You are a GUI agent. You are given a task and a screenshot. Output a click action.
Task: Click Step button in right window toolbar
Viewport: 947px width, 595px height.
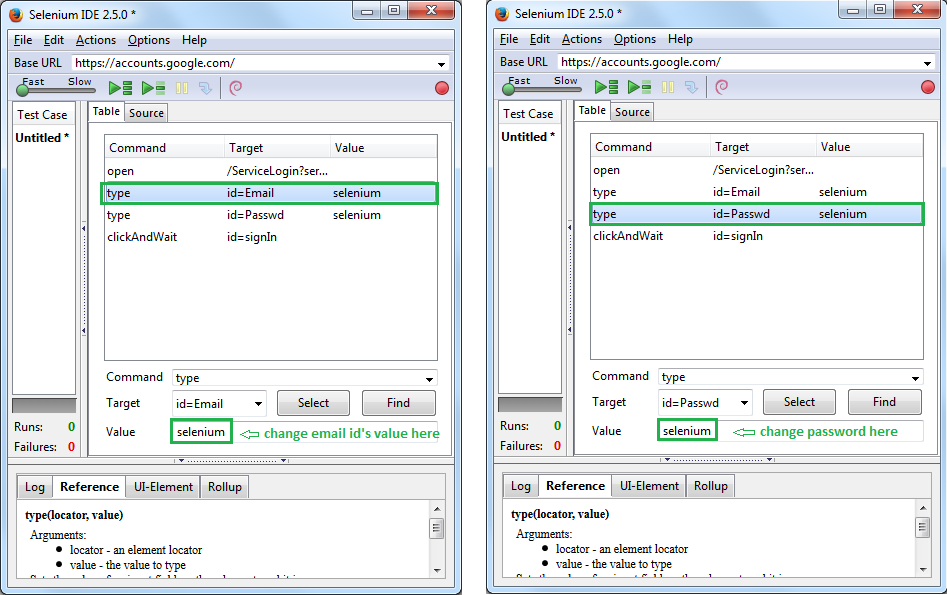(x=692, y=87)
